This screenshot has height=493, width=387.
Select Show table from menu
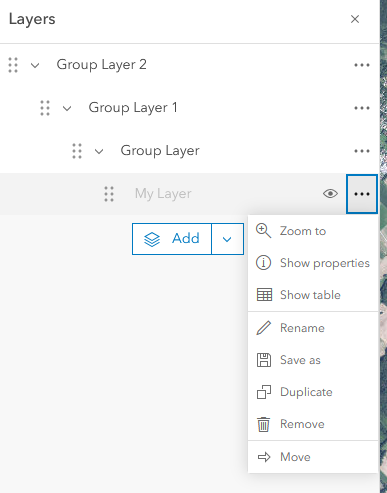point(313,295)
